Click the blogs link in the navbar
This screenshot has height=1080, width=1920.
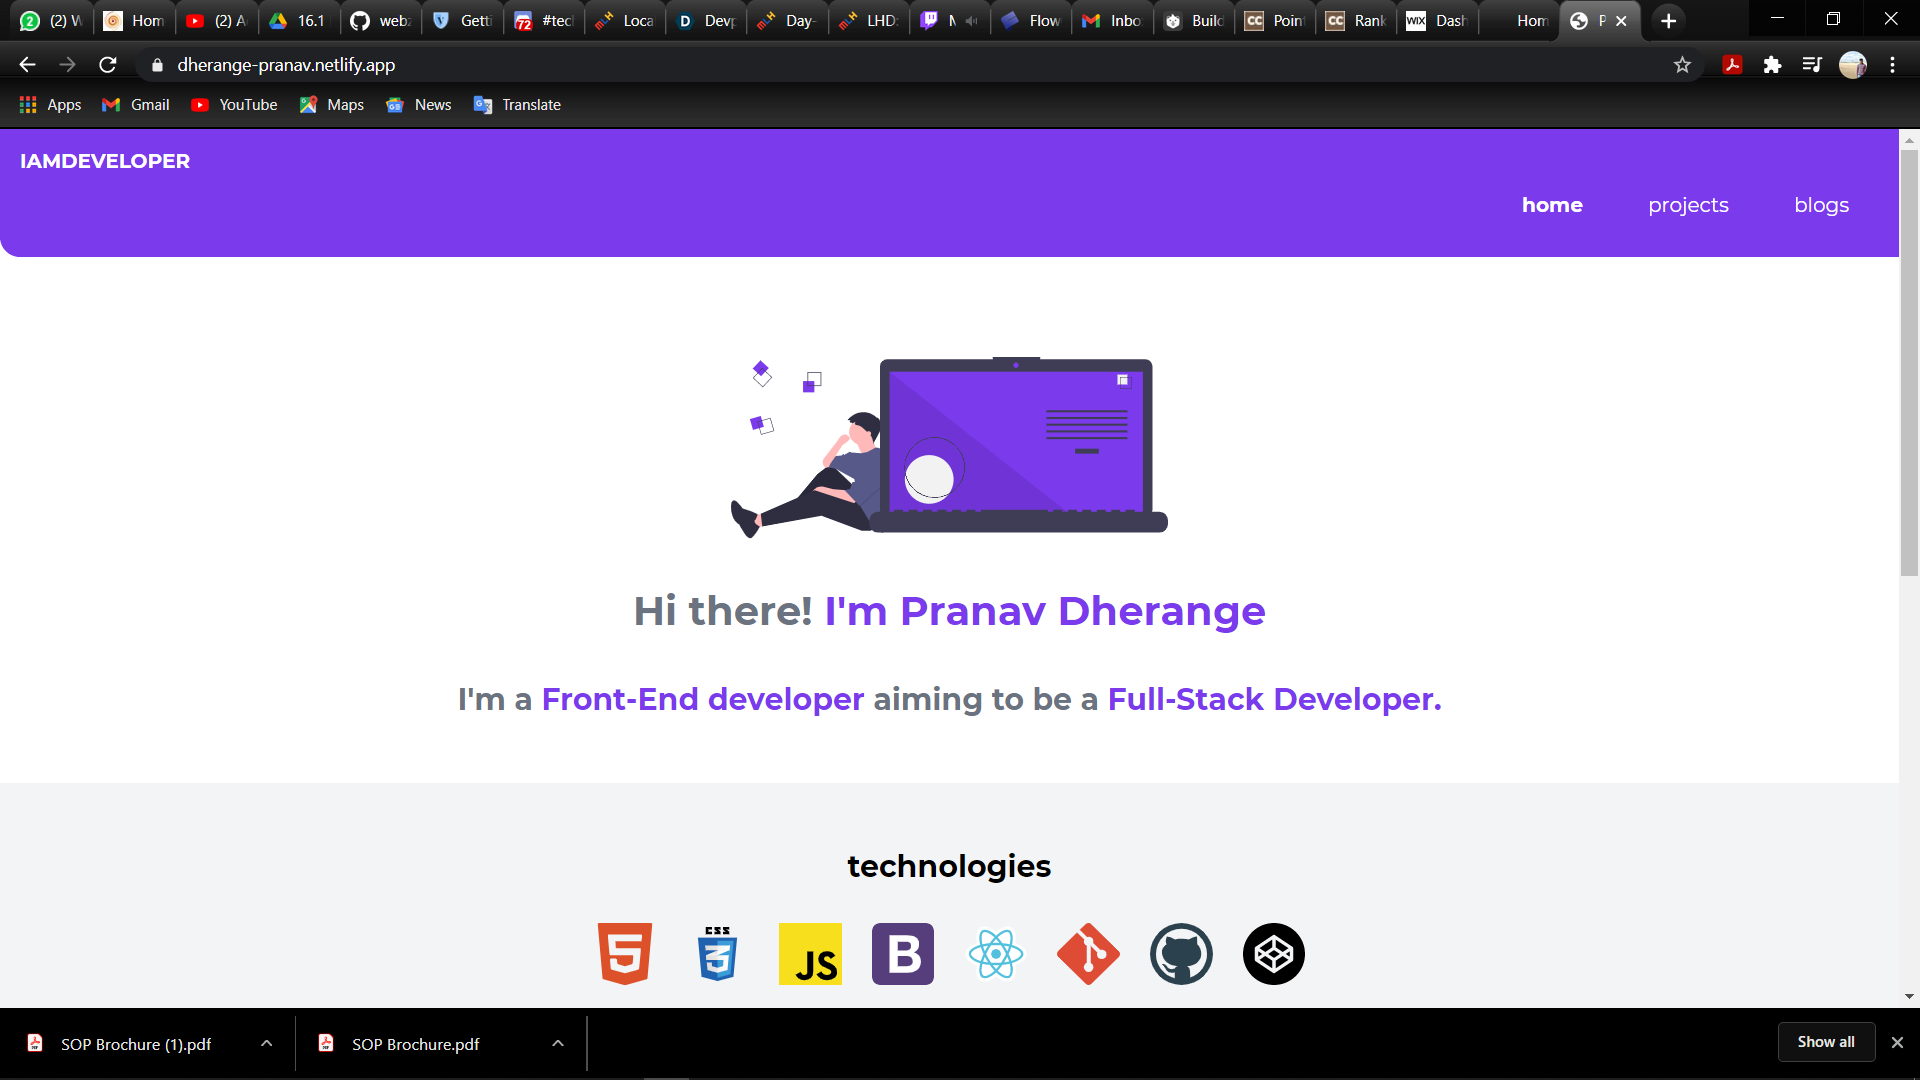point(1821,205)
